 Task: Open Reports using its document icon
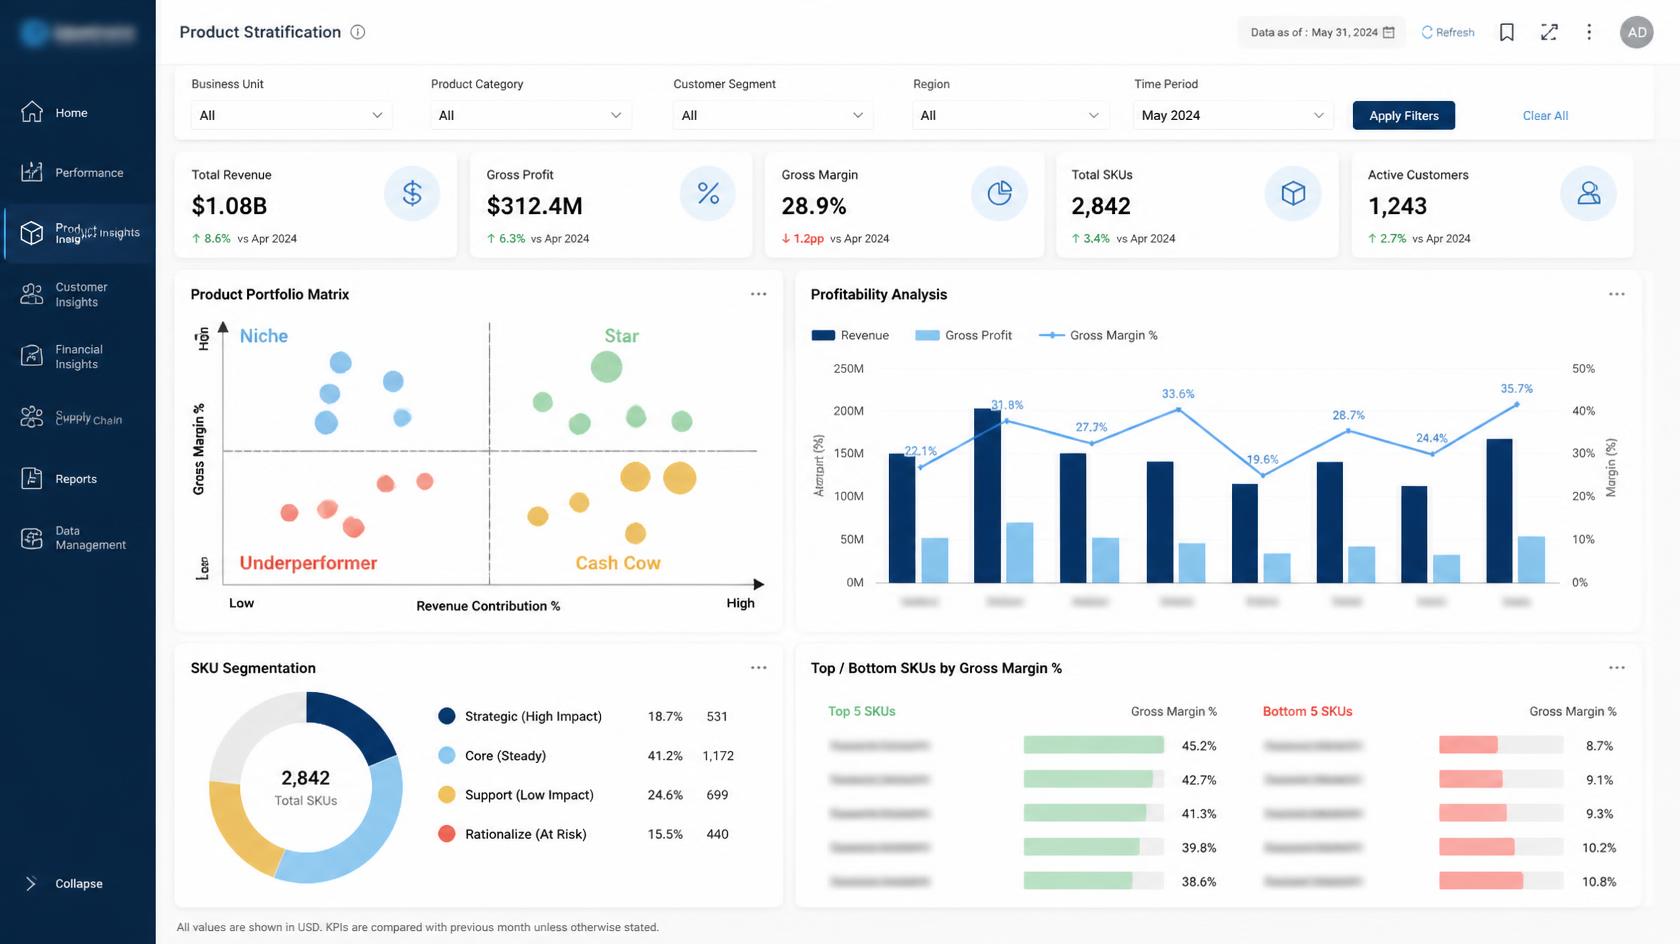coord(32,478)
